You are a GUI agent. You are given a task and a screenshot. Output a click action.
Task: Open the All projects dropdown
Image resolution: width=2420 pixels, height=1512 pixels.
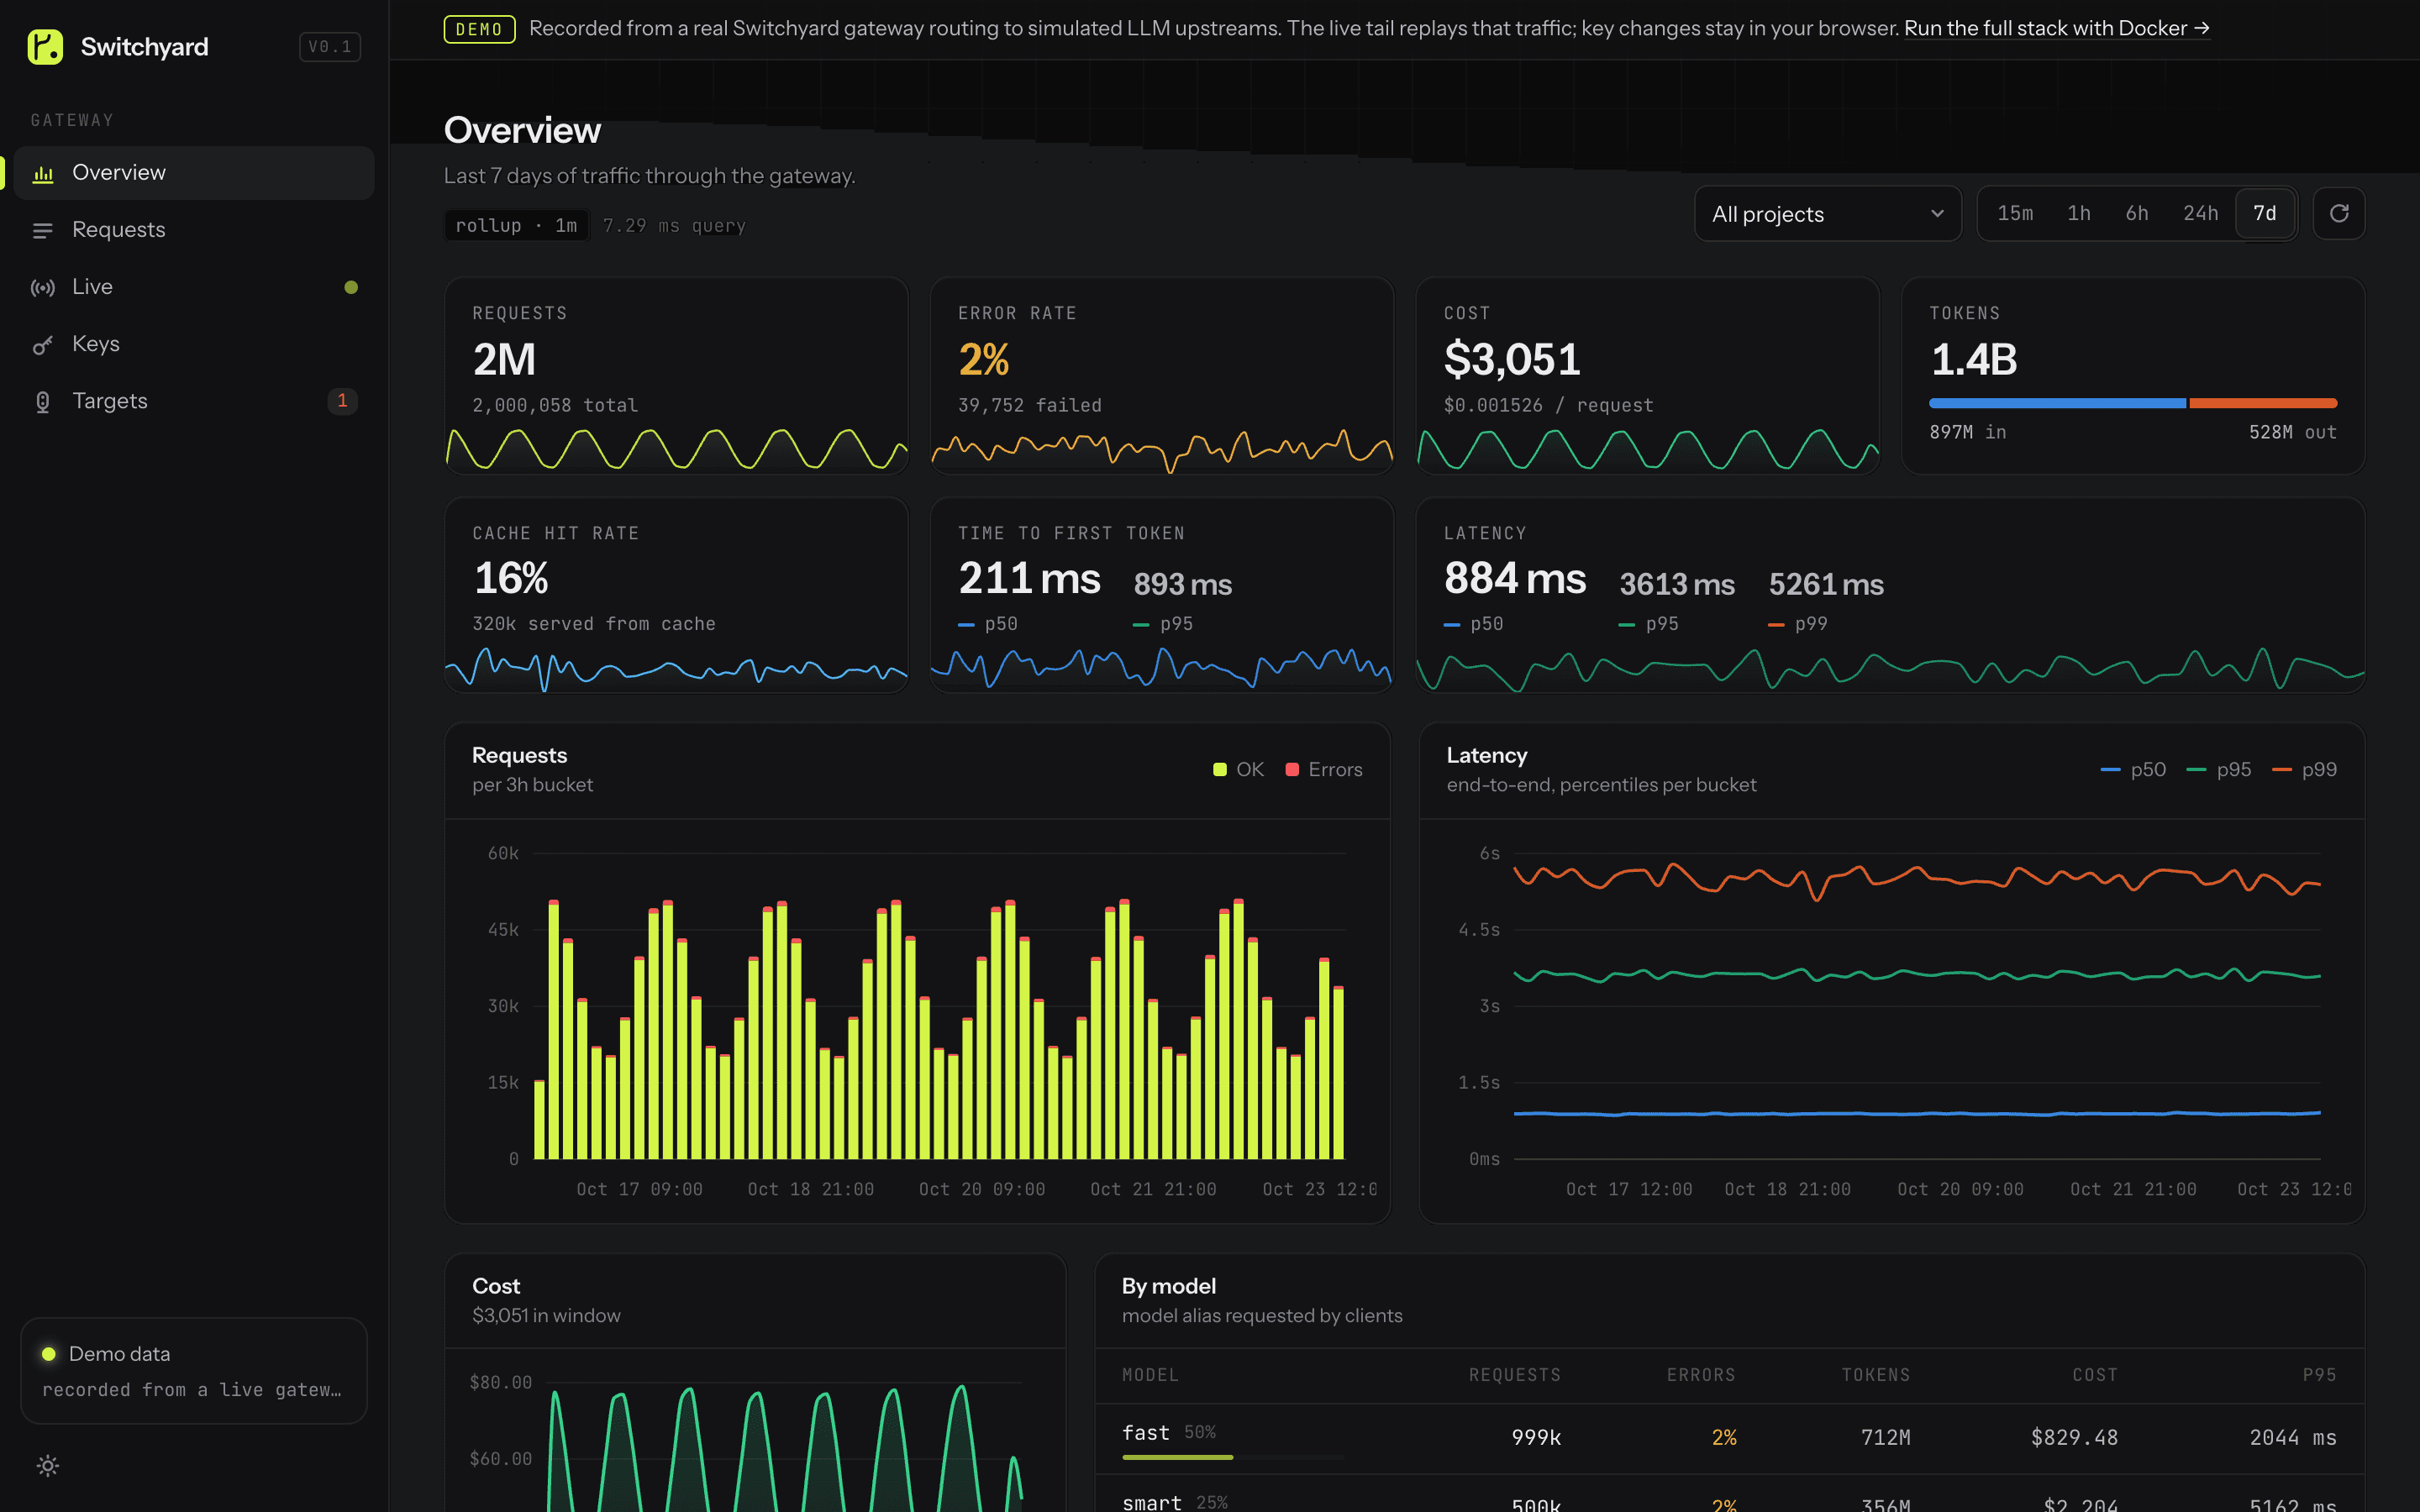(x=1828, y=214)
